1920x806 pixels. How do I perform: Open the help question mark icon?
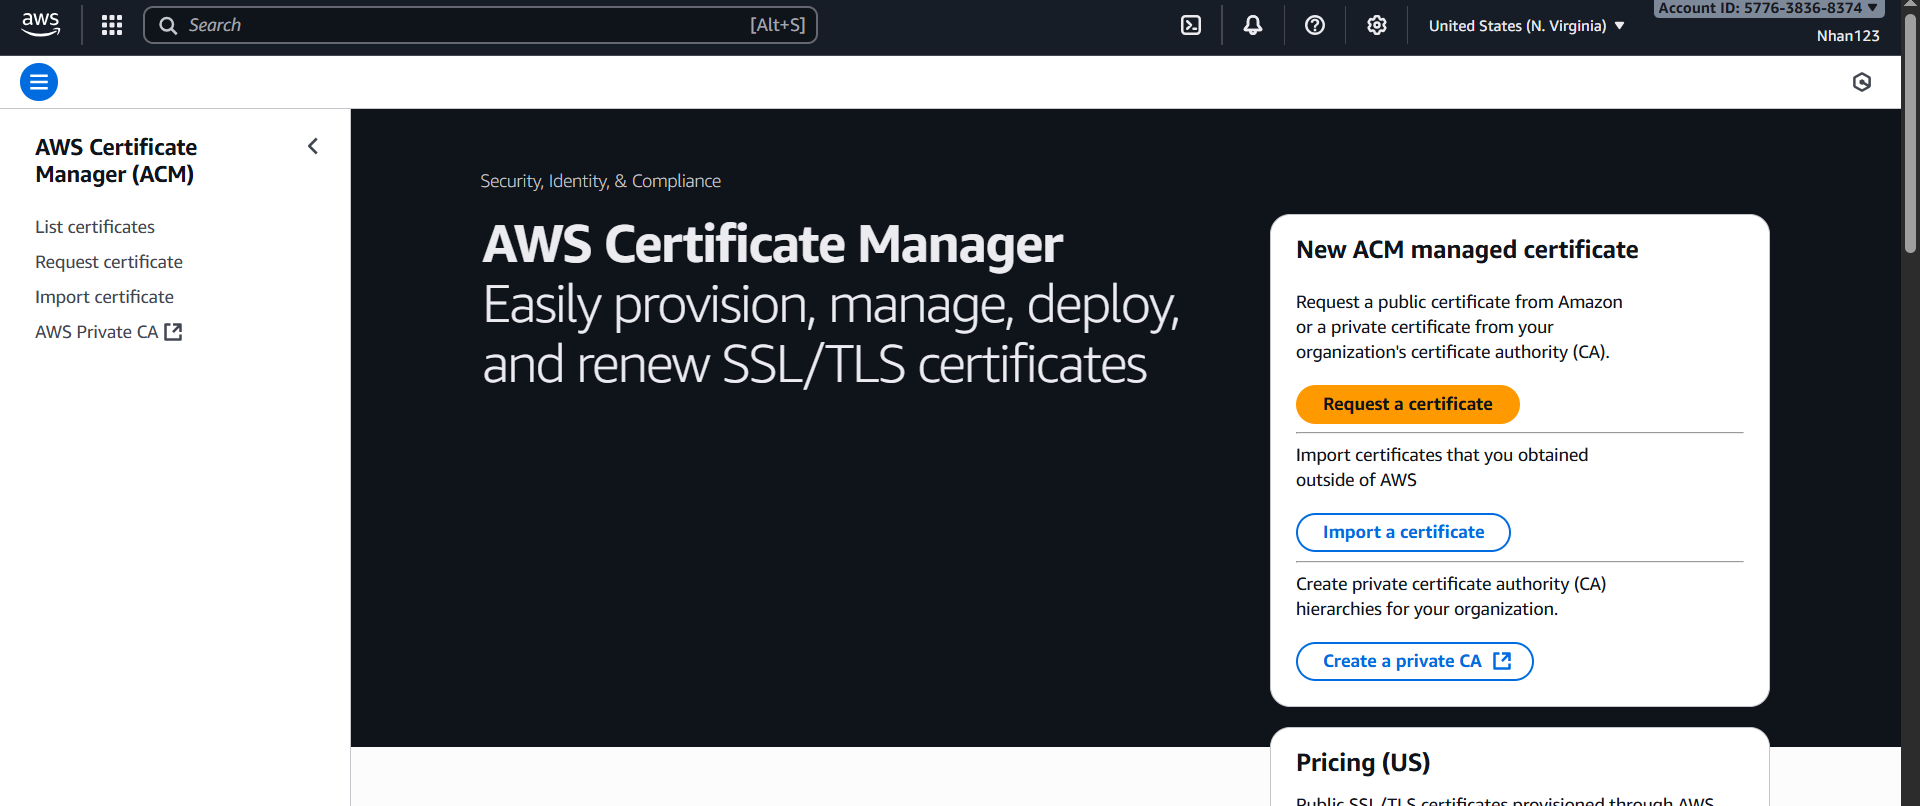[x=1315, y=25]
